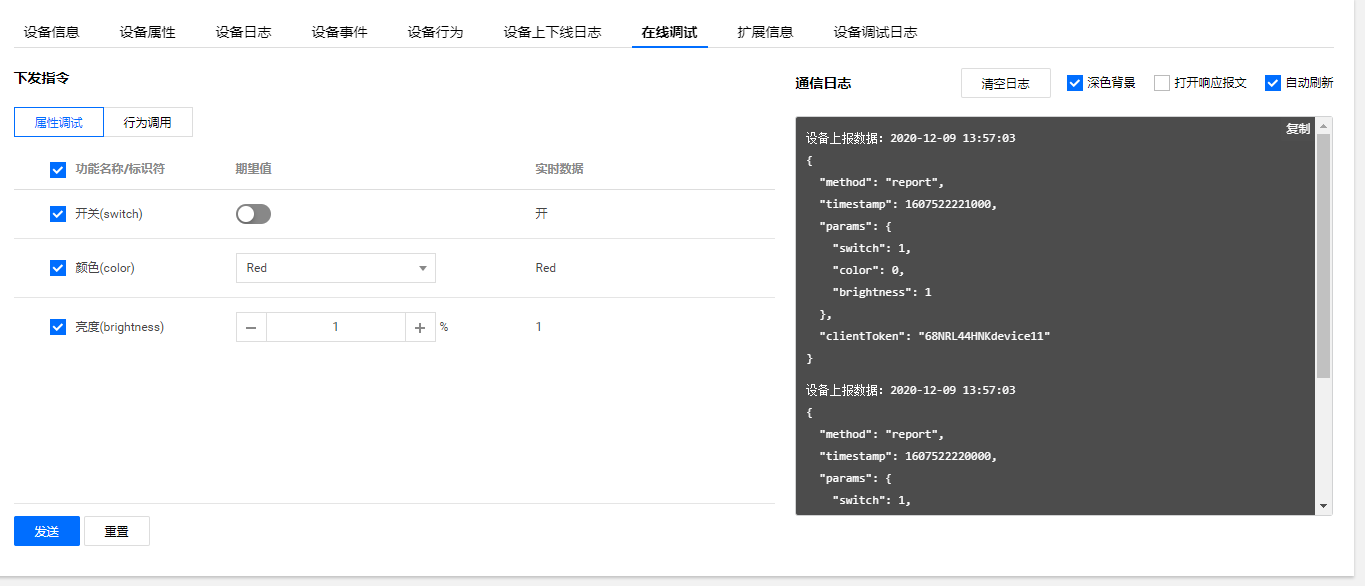Click the communication log scrollbar thumb
The image size is (1365, 586).
click(1324, 256)
